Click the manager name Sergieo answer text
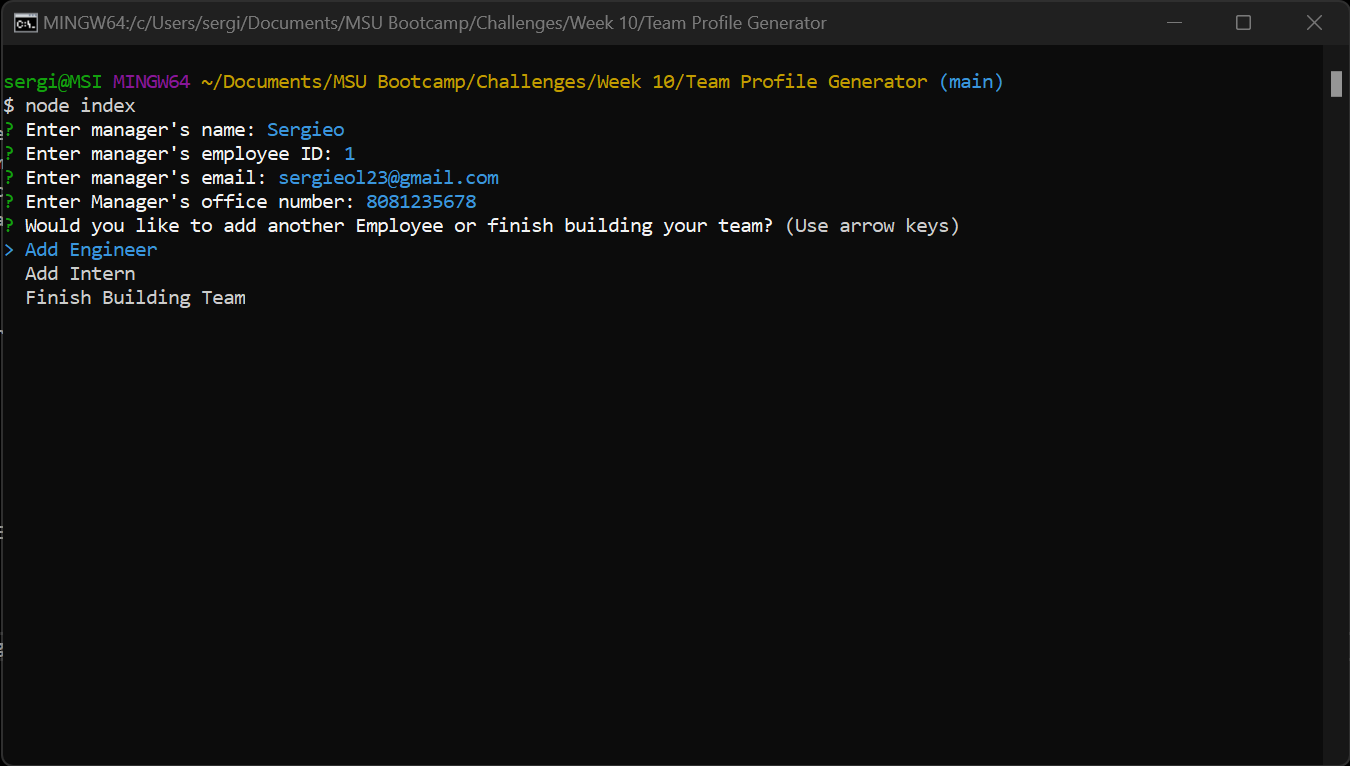This screenshot has width=1350, height=766. (x=305, y=129)
